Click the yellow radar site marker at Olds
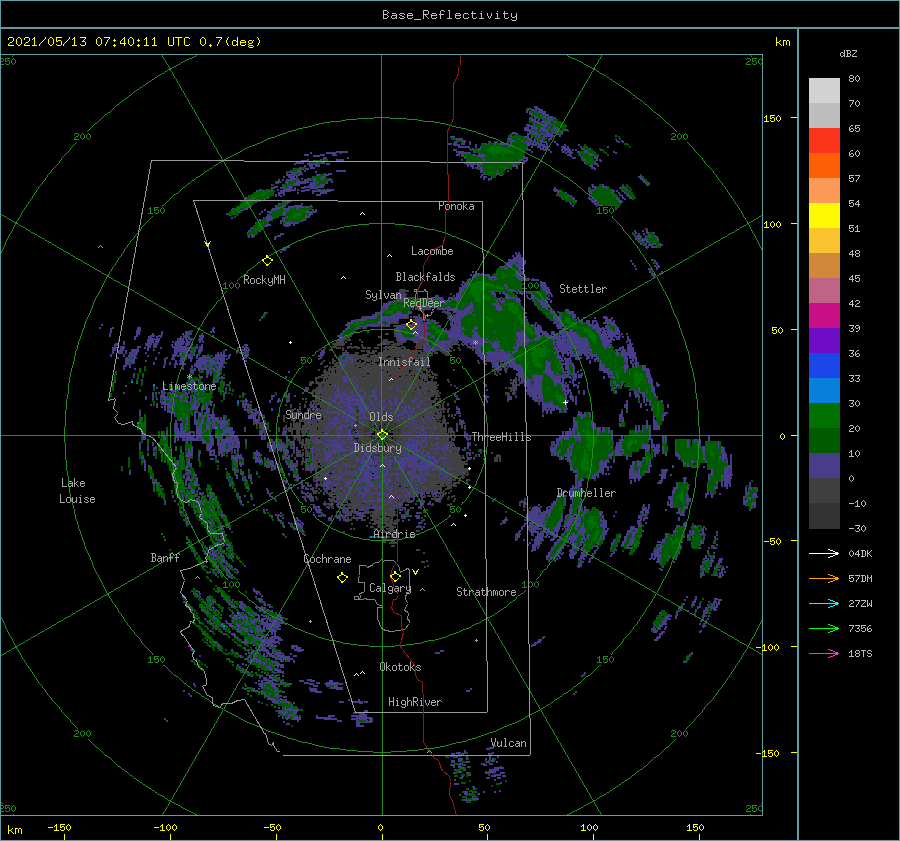Viewport: 900px width, 841px height. click(x=382, y=435)
